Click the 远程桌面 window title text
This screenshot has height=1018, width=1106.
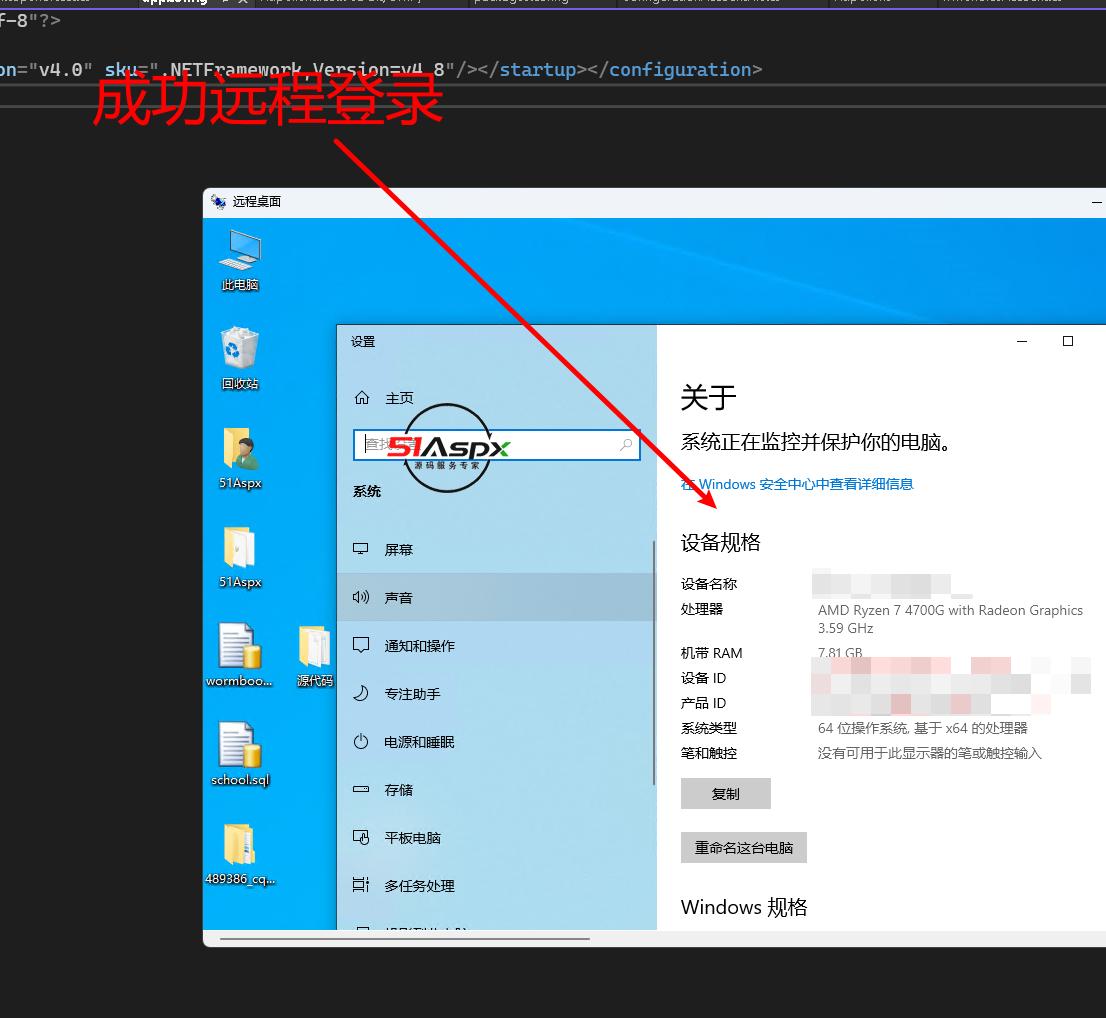(x=257, y=202)
